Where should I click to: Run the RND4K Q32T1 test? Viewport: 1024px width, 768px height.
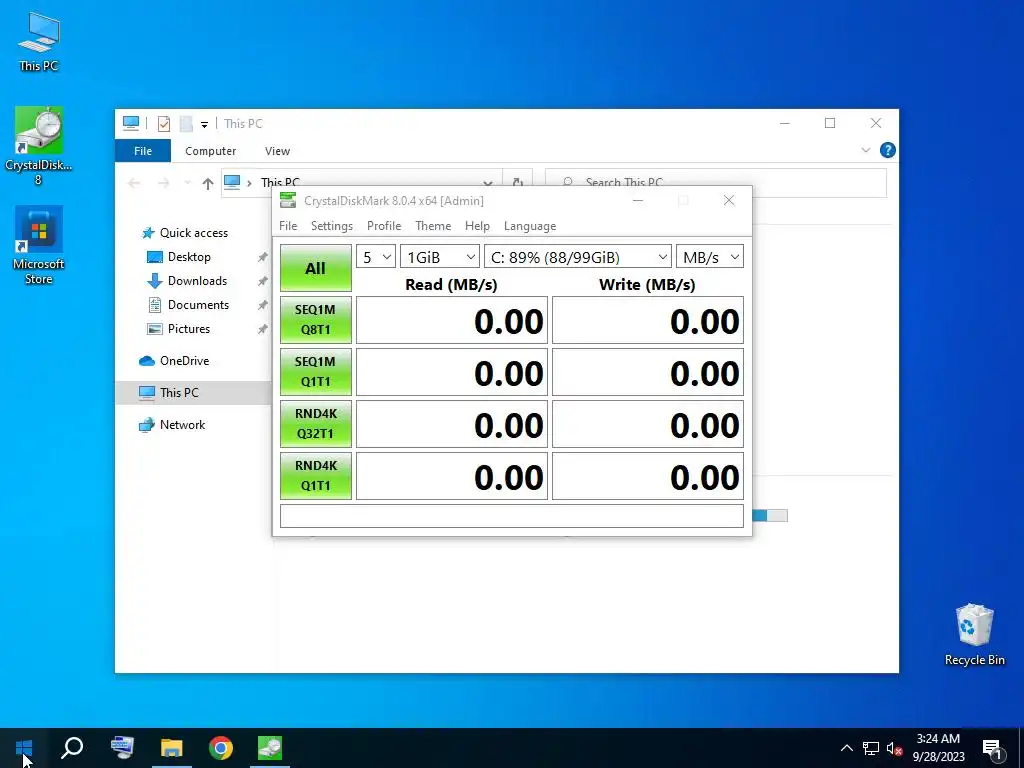[x=315, y=424]
